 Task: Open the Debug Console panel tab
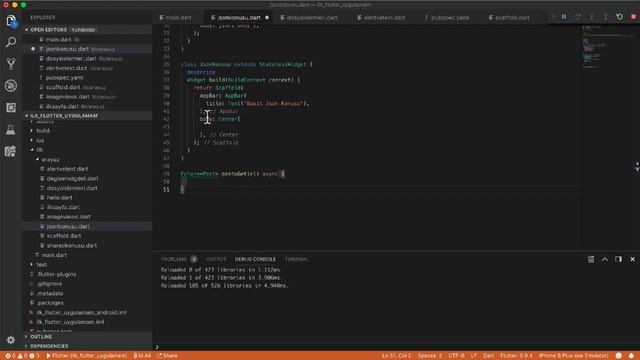pos(255,259)
